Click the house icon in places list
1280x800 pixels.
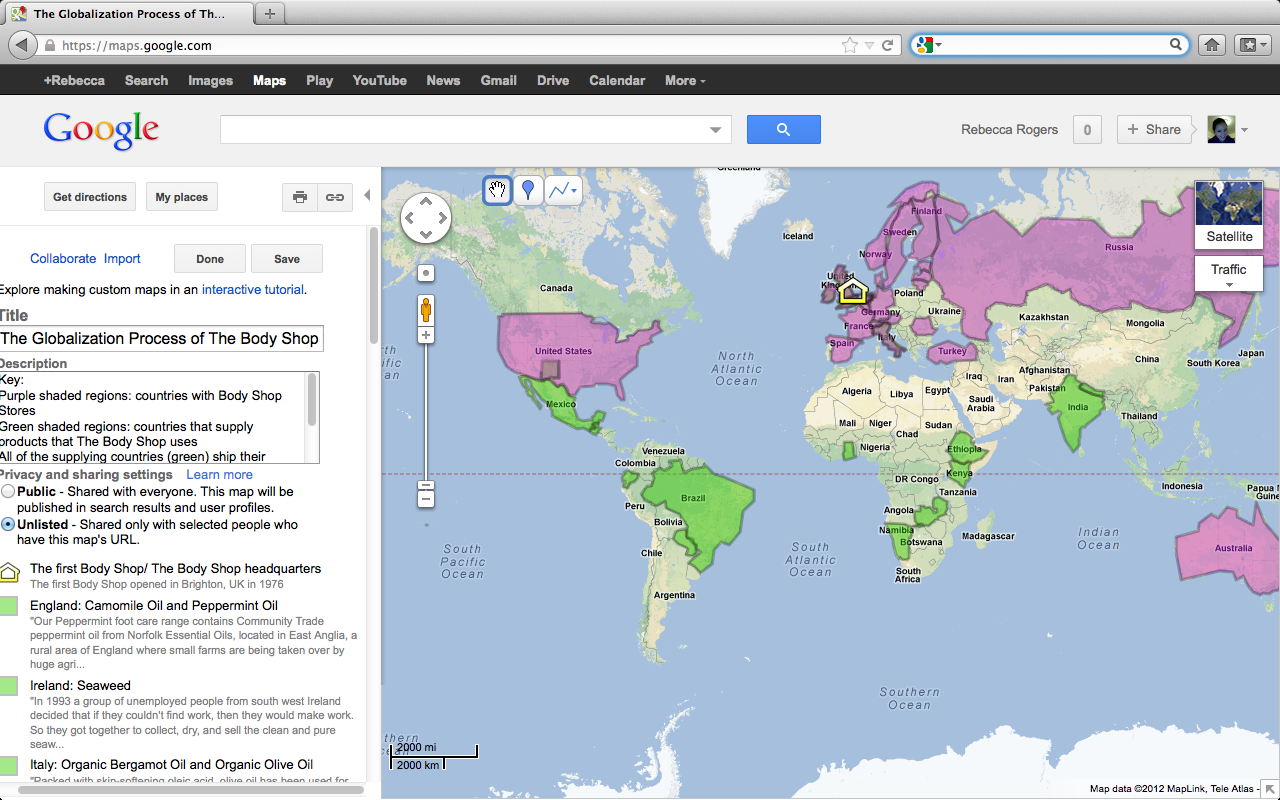point(9,572)
